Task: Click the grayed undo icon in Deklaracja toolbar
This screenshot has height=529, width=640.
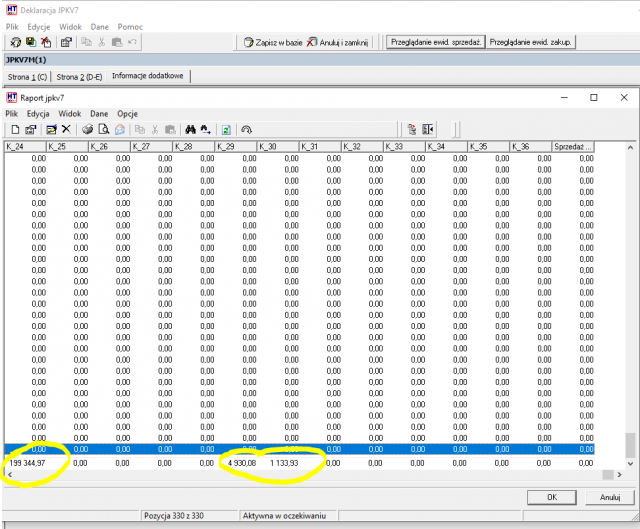Action: click(x=132, y=42)
